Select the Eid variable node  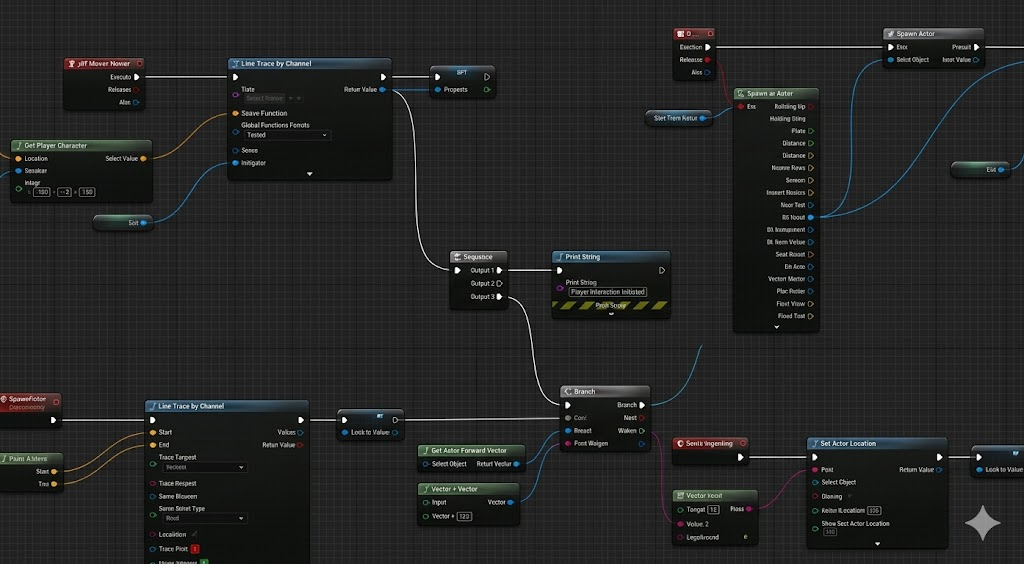point(980,170)
